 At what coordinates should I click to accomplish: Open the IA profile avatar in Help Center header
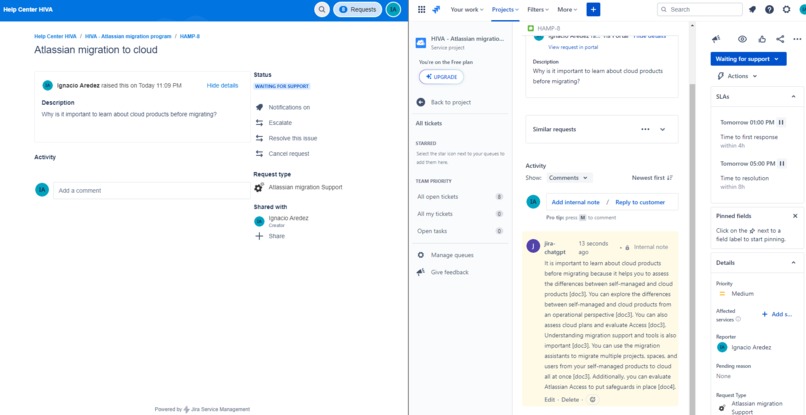[393, 9]
